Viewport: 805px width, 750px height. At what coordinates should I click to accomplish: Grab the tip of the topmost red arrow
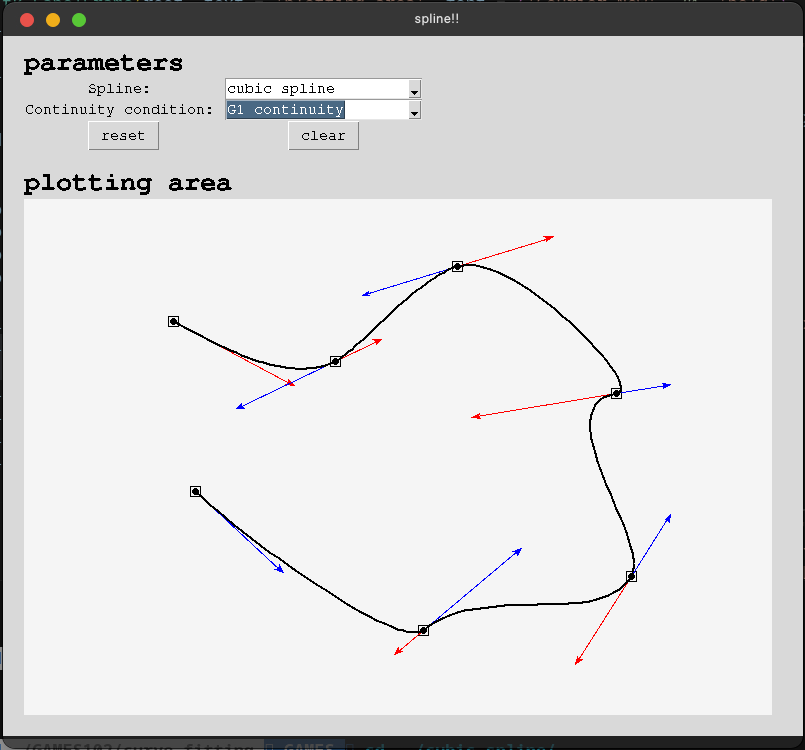[553, 237]
